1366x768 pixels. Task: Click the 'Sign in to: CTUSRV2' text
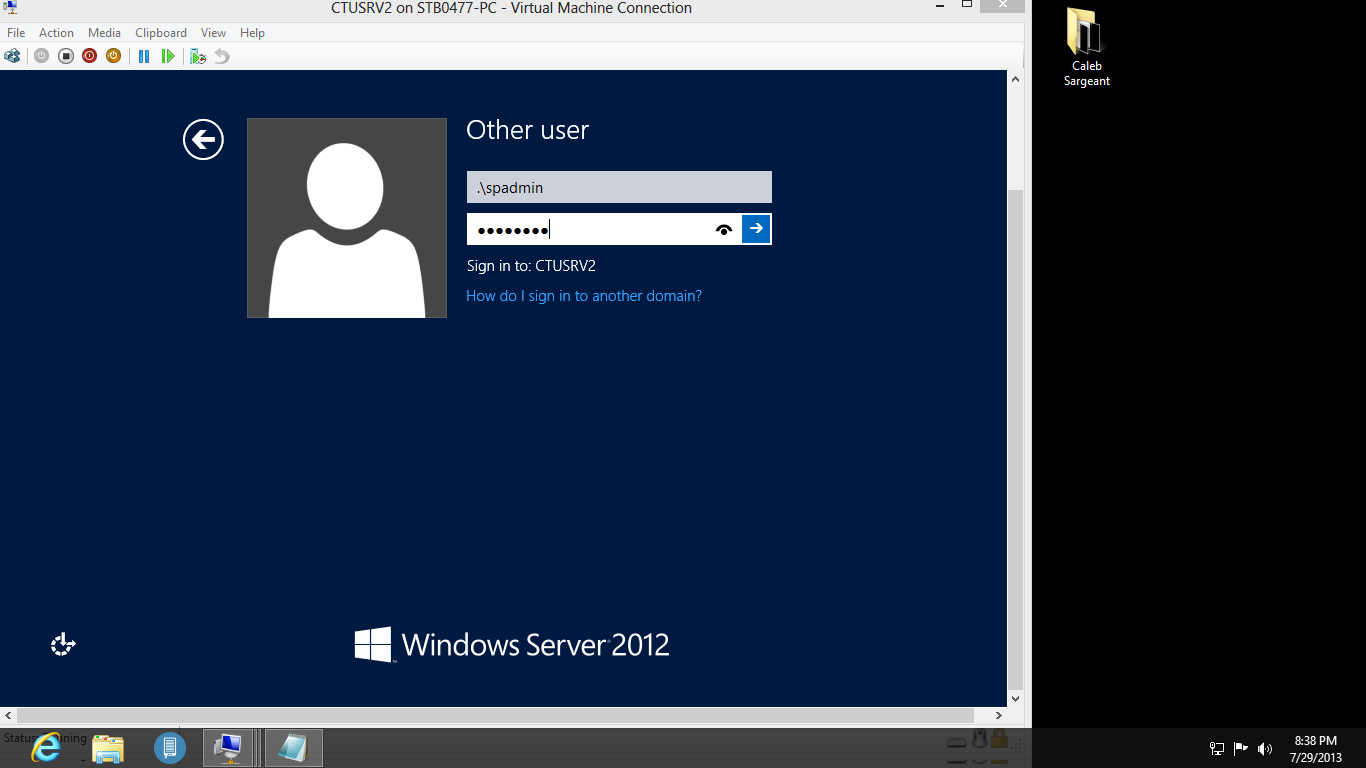click(x=531, y=266)
